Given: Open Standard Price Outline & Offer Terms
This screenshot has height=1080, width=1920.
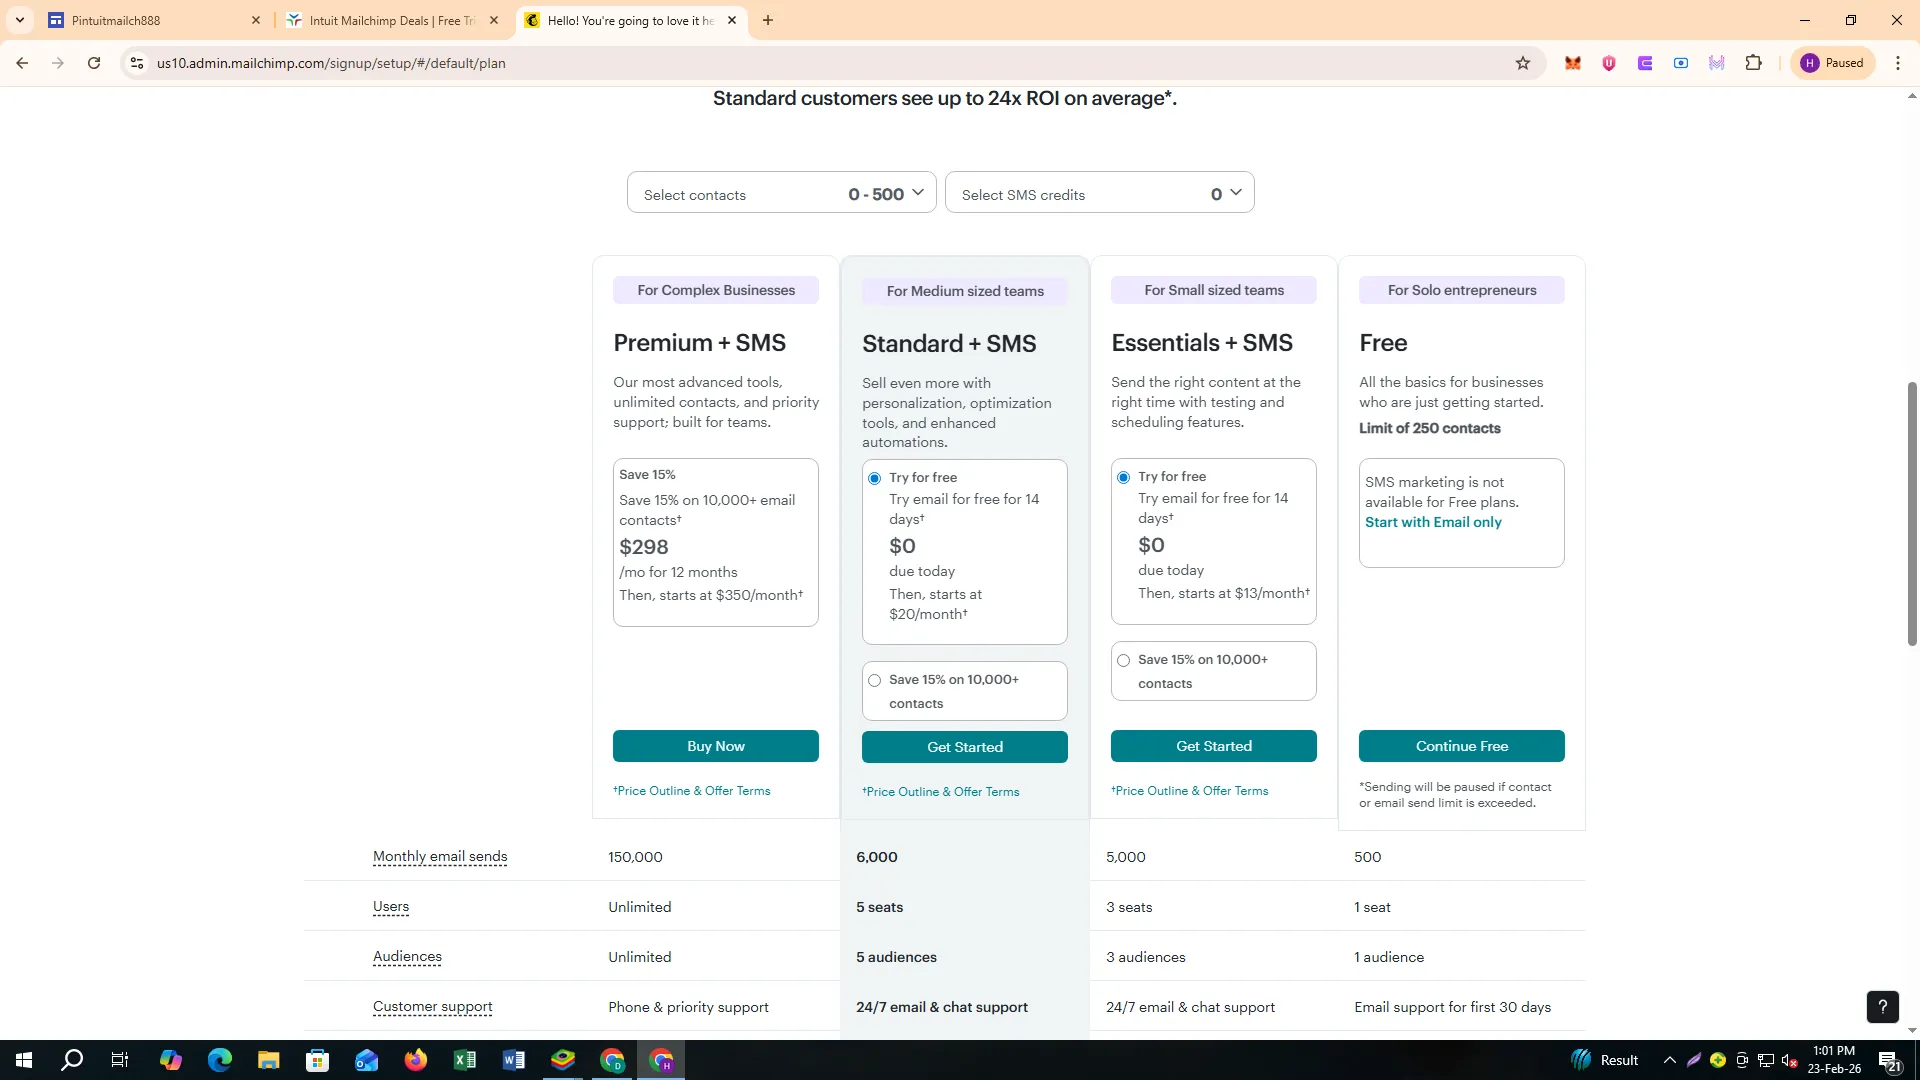Looking at the screenshot, I should click(941, 792).
